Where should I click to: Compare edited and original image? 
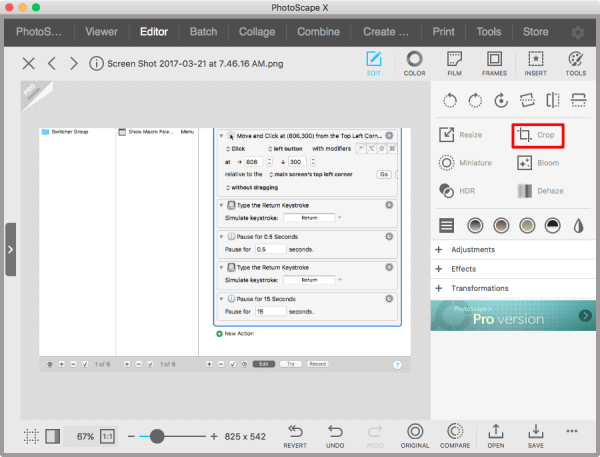(455, 436)
